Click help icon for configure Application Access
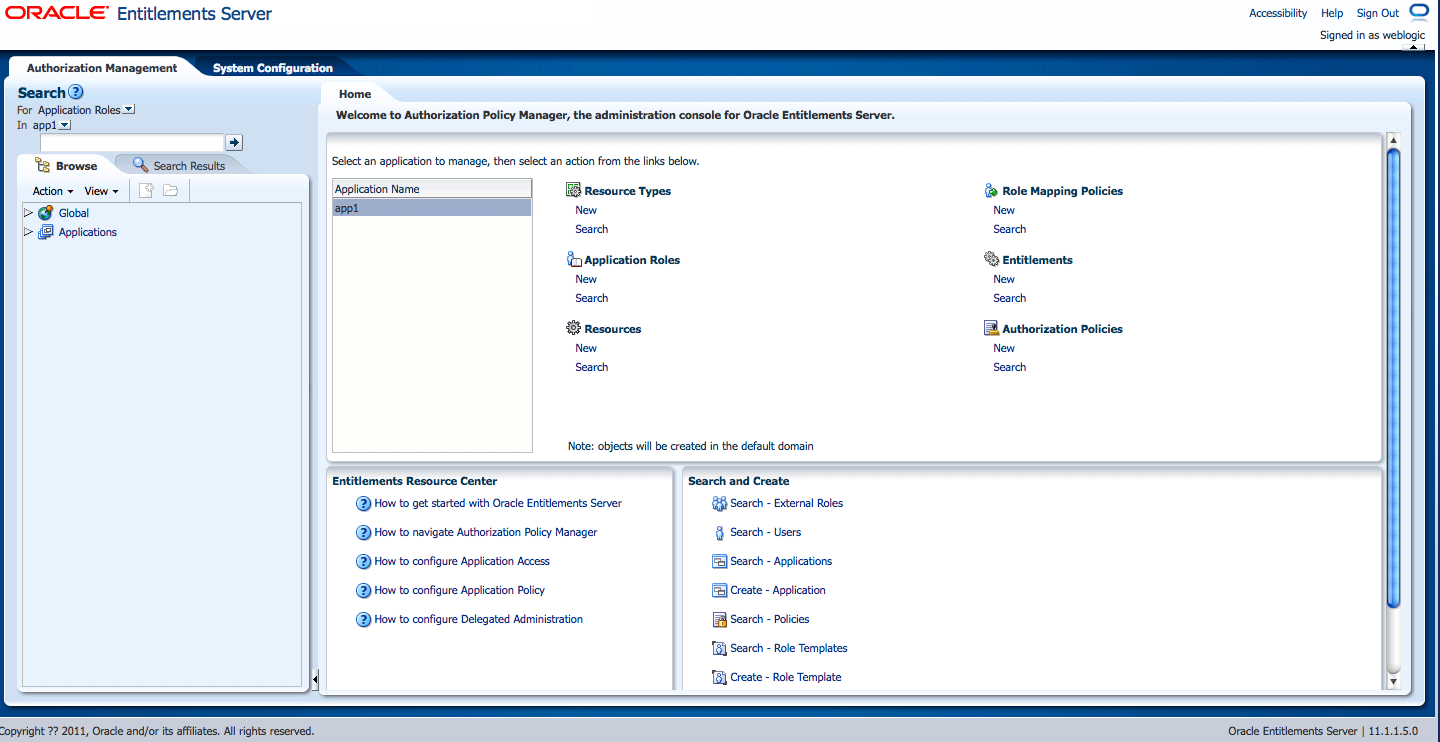This screenshot has width=1440, height=742. 364,562
